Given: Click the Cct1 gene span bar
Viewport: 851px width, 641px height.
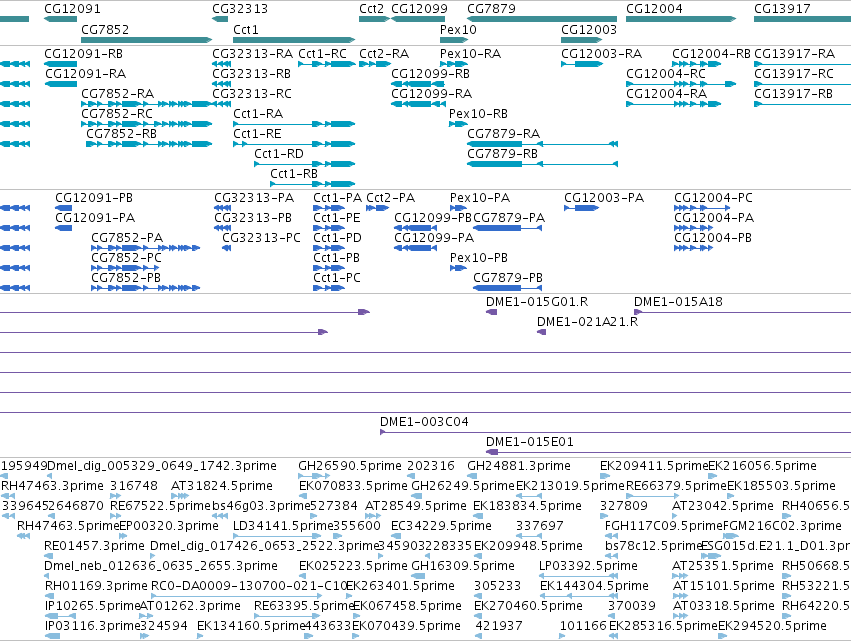Looking at the screenshot, I should tap(294, 40).
